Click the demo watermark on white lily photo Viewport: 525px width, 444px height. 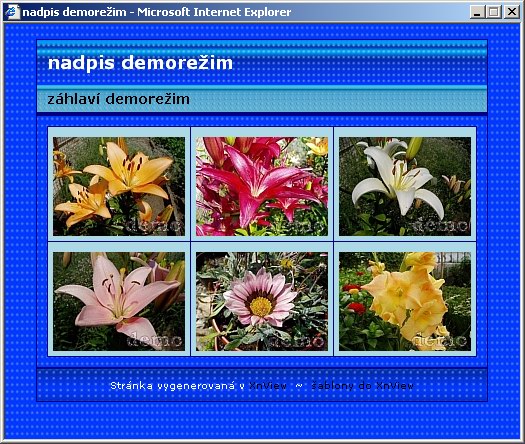pyautogui.click(x=441, y=226)
